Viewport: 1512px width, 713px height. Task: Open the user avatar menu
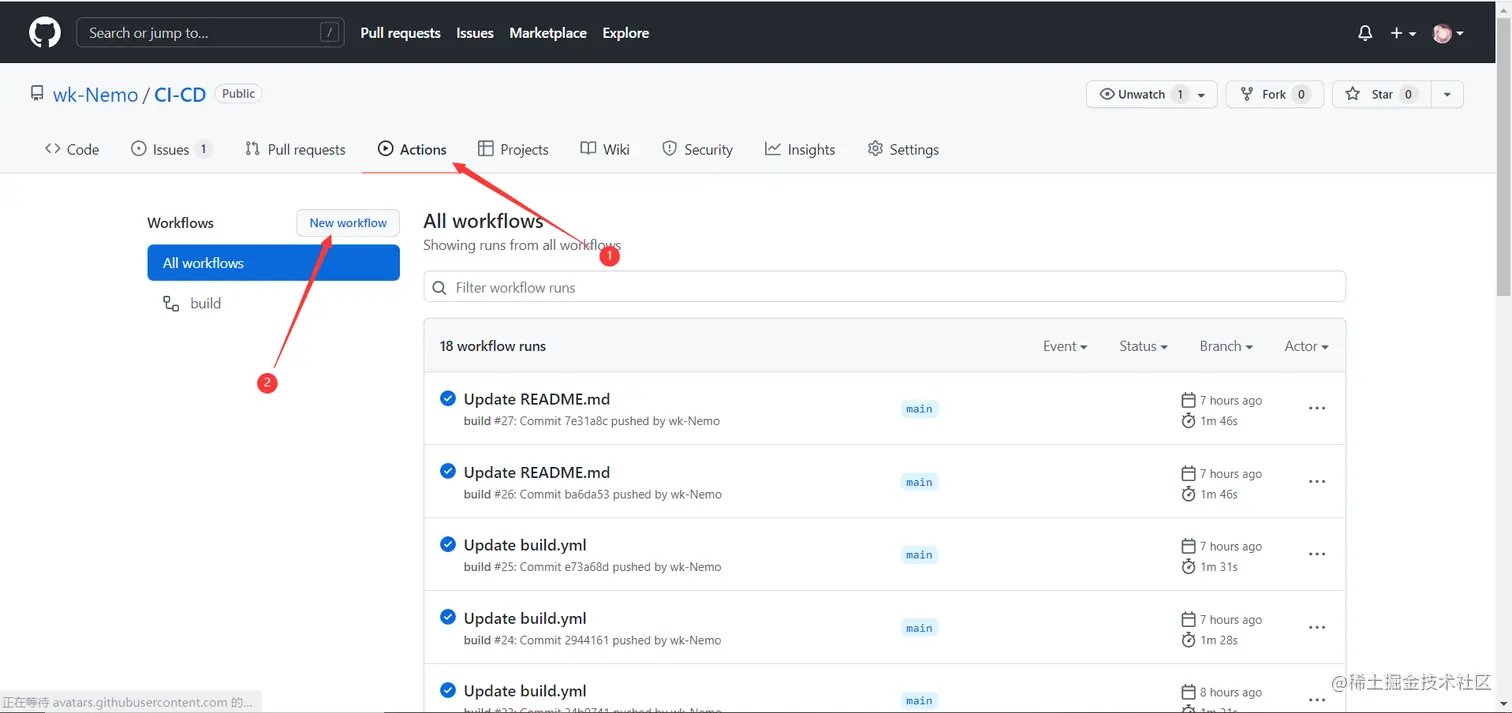(x=1448, y=33)
